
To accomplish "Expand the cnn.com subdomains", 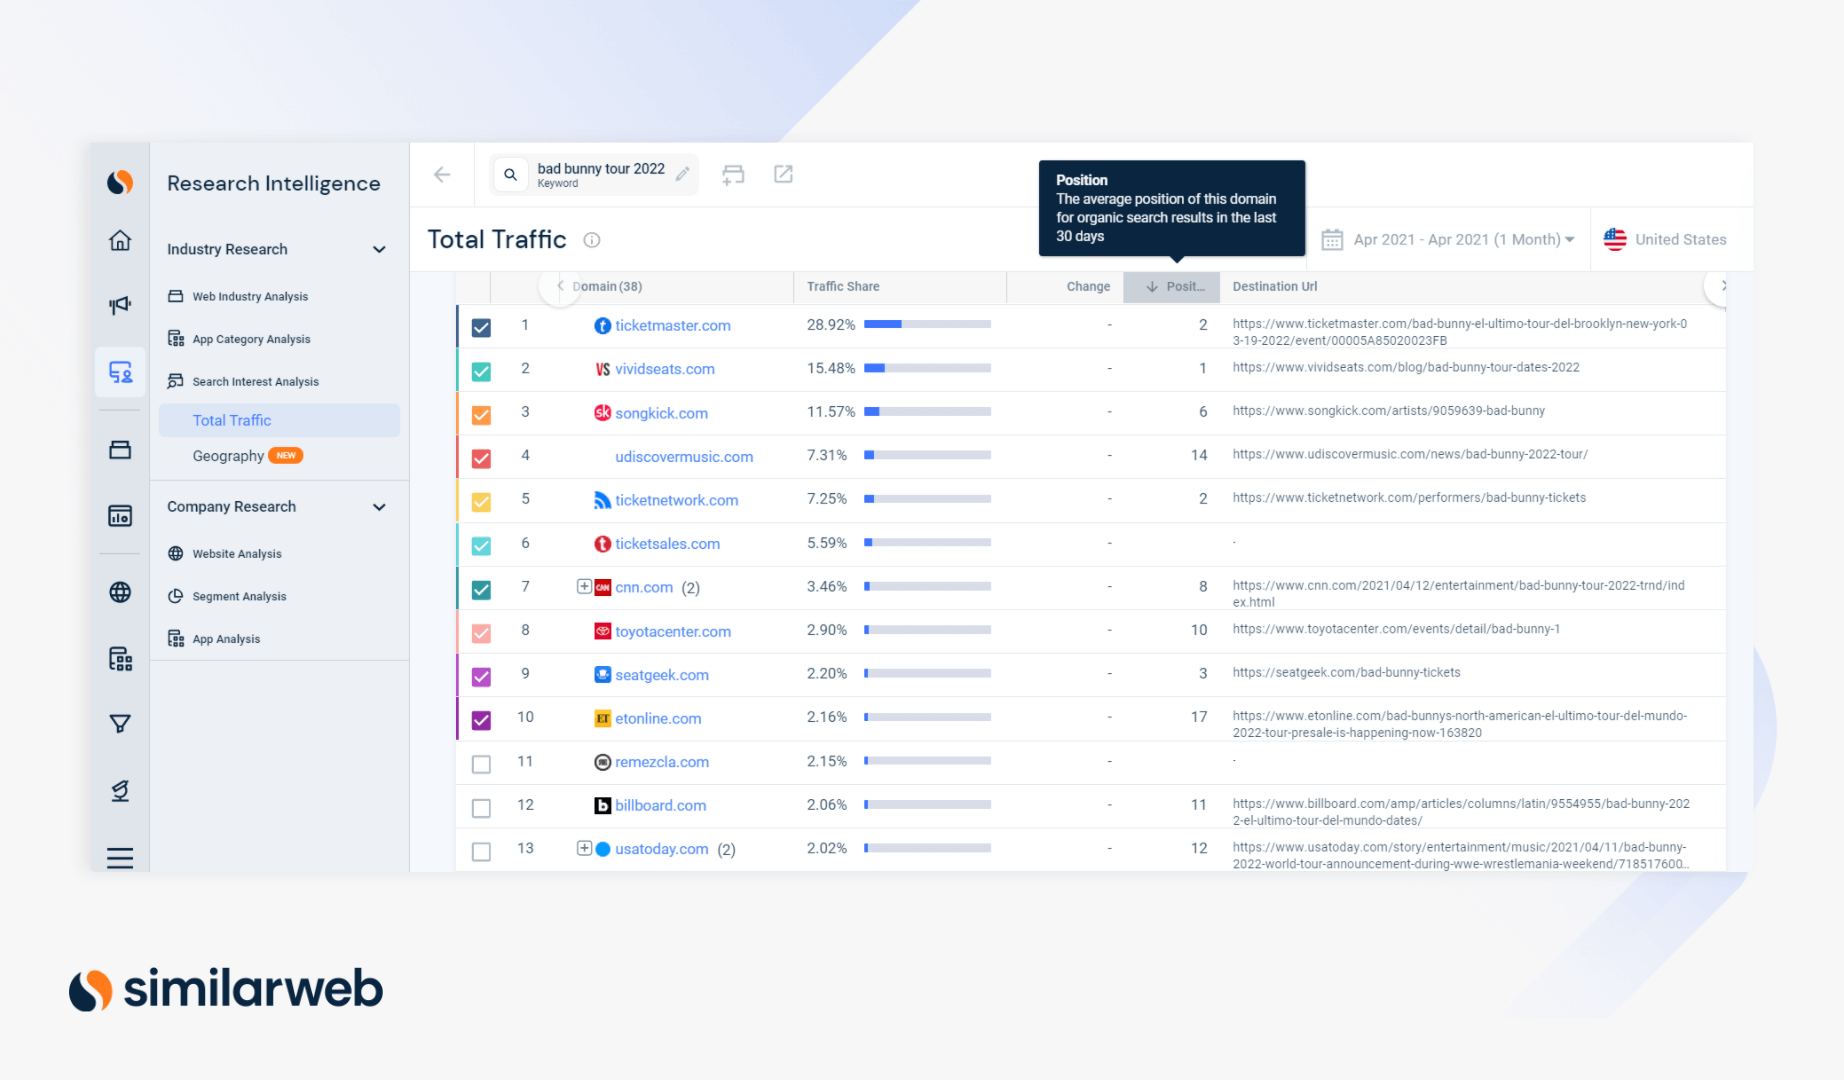I will 584,587.
